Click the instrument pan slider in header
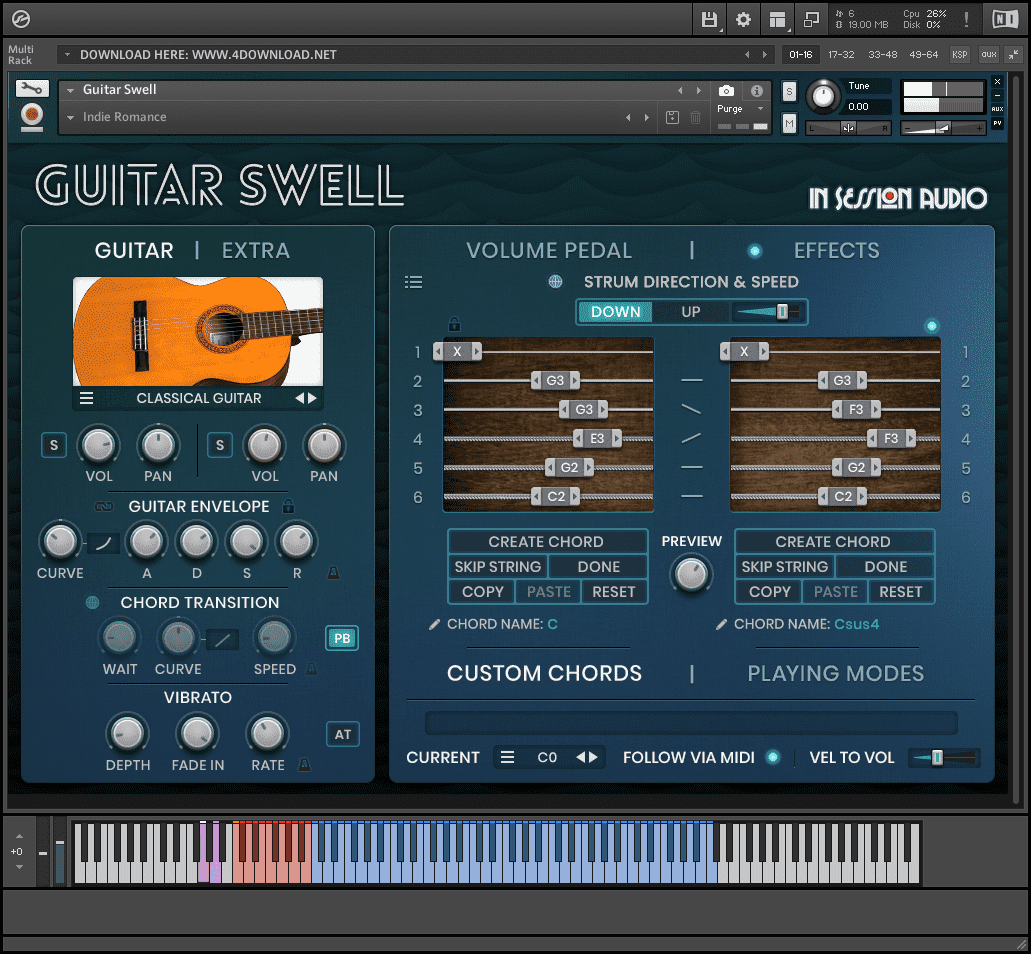The width and height of the screenshot is (1031, 954). tap(848, 128)
